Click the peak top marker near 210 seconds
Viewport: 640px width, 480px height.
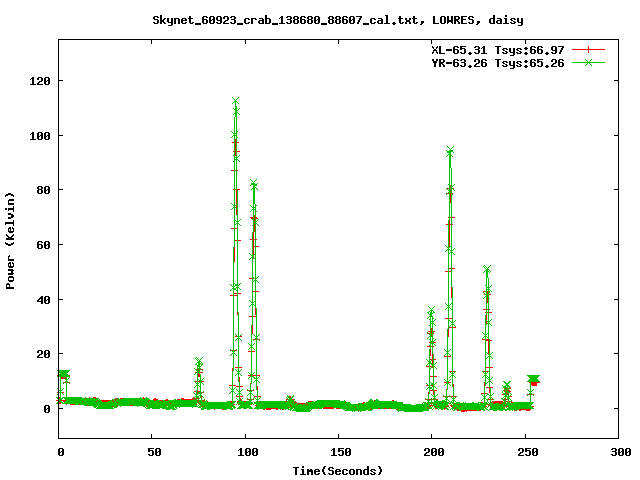[450, 150]
